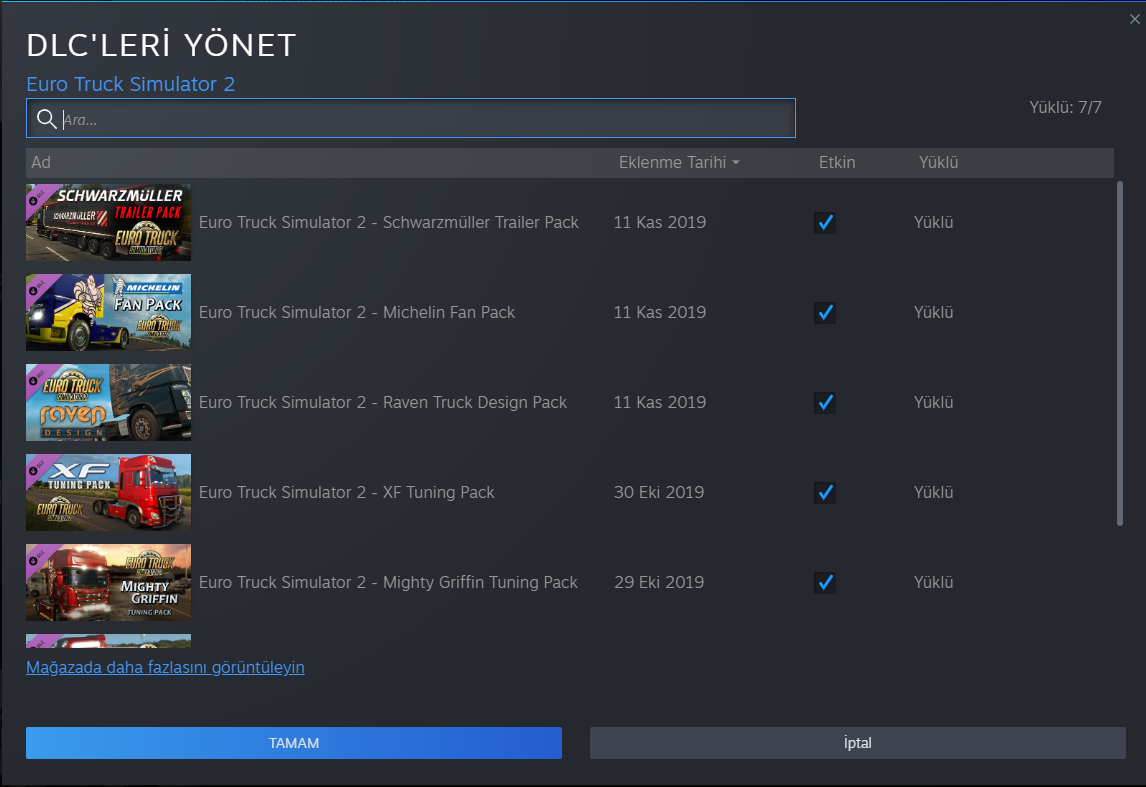The height and width of the screenshot is (787, 1146).
Task: Cancel using the İptal button
Action: [857, 742]
